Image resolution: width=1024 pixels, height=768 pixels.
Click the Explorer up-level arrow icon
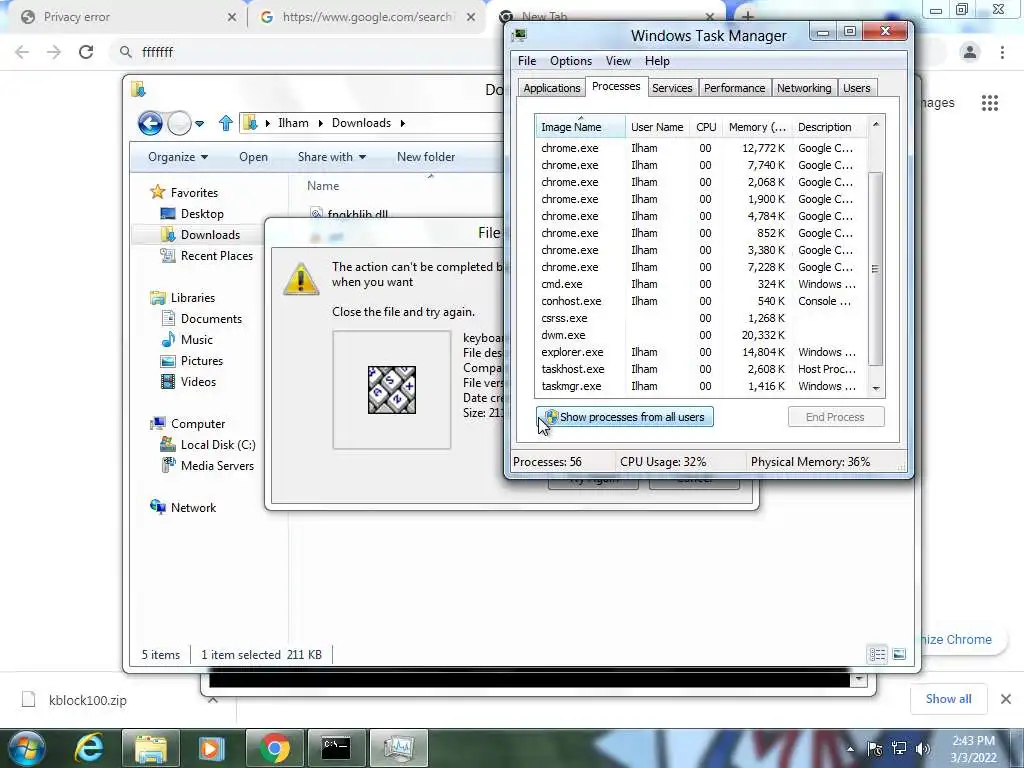[x=225, y=123]
